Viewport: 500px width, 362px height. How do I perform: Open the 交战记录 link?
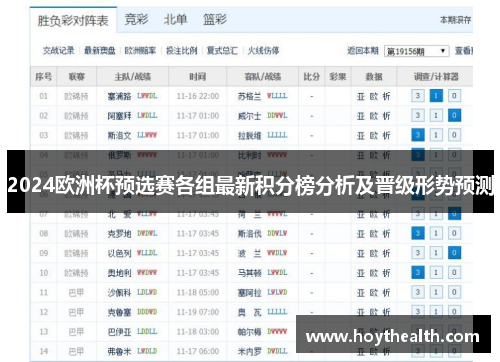(x=59, y=51)
